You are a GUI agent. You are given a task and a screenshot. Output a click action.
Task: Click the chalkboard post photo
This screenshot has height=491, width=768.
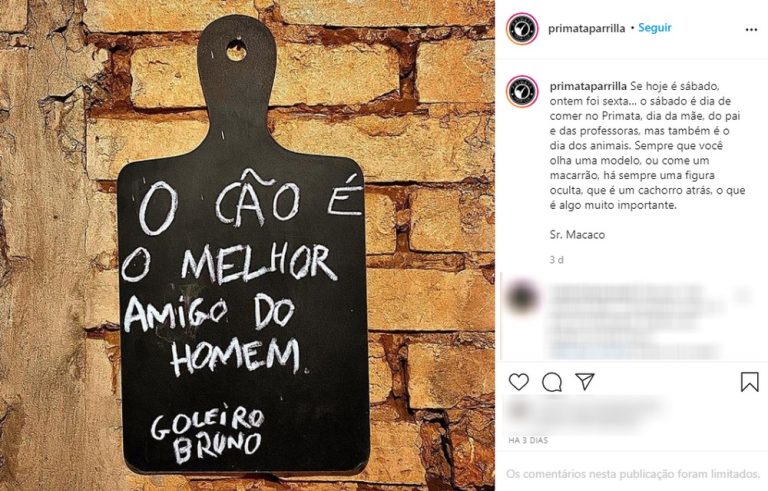pos(247,246)
